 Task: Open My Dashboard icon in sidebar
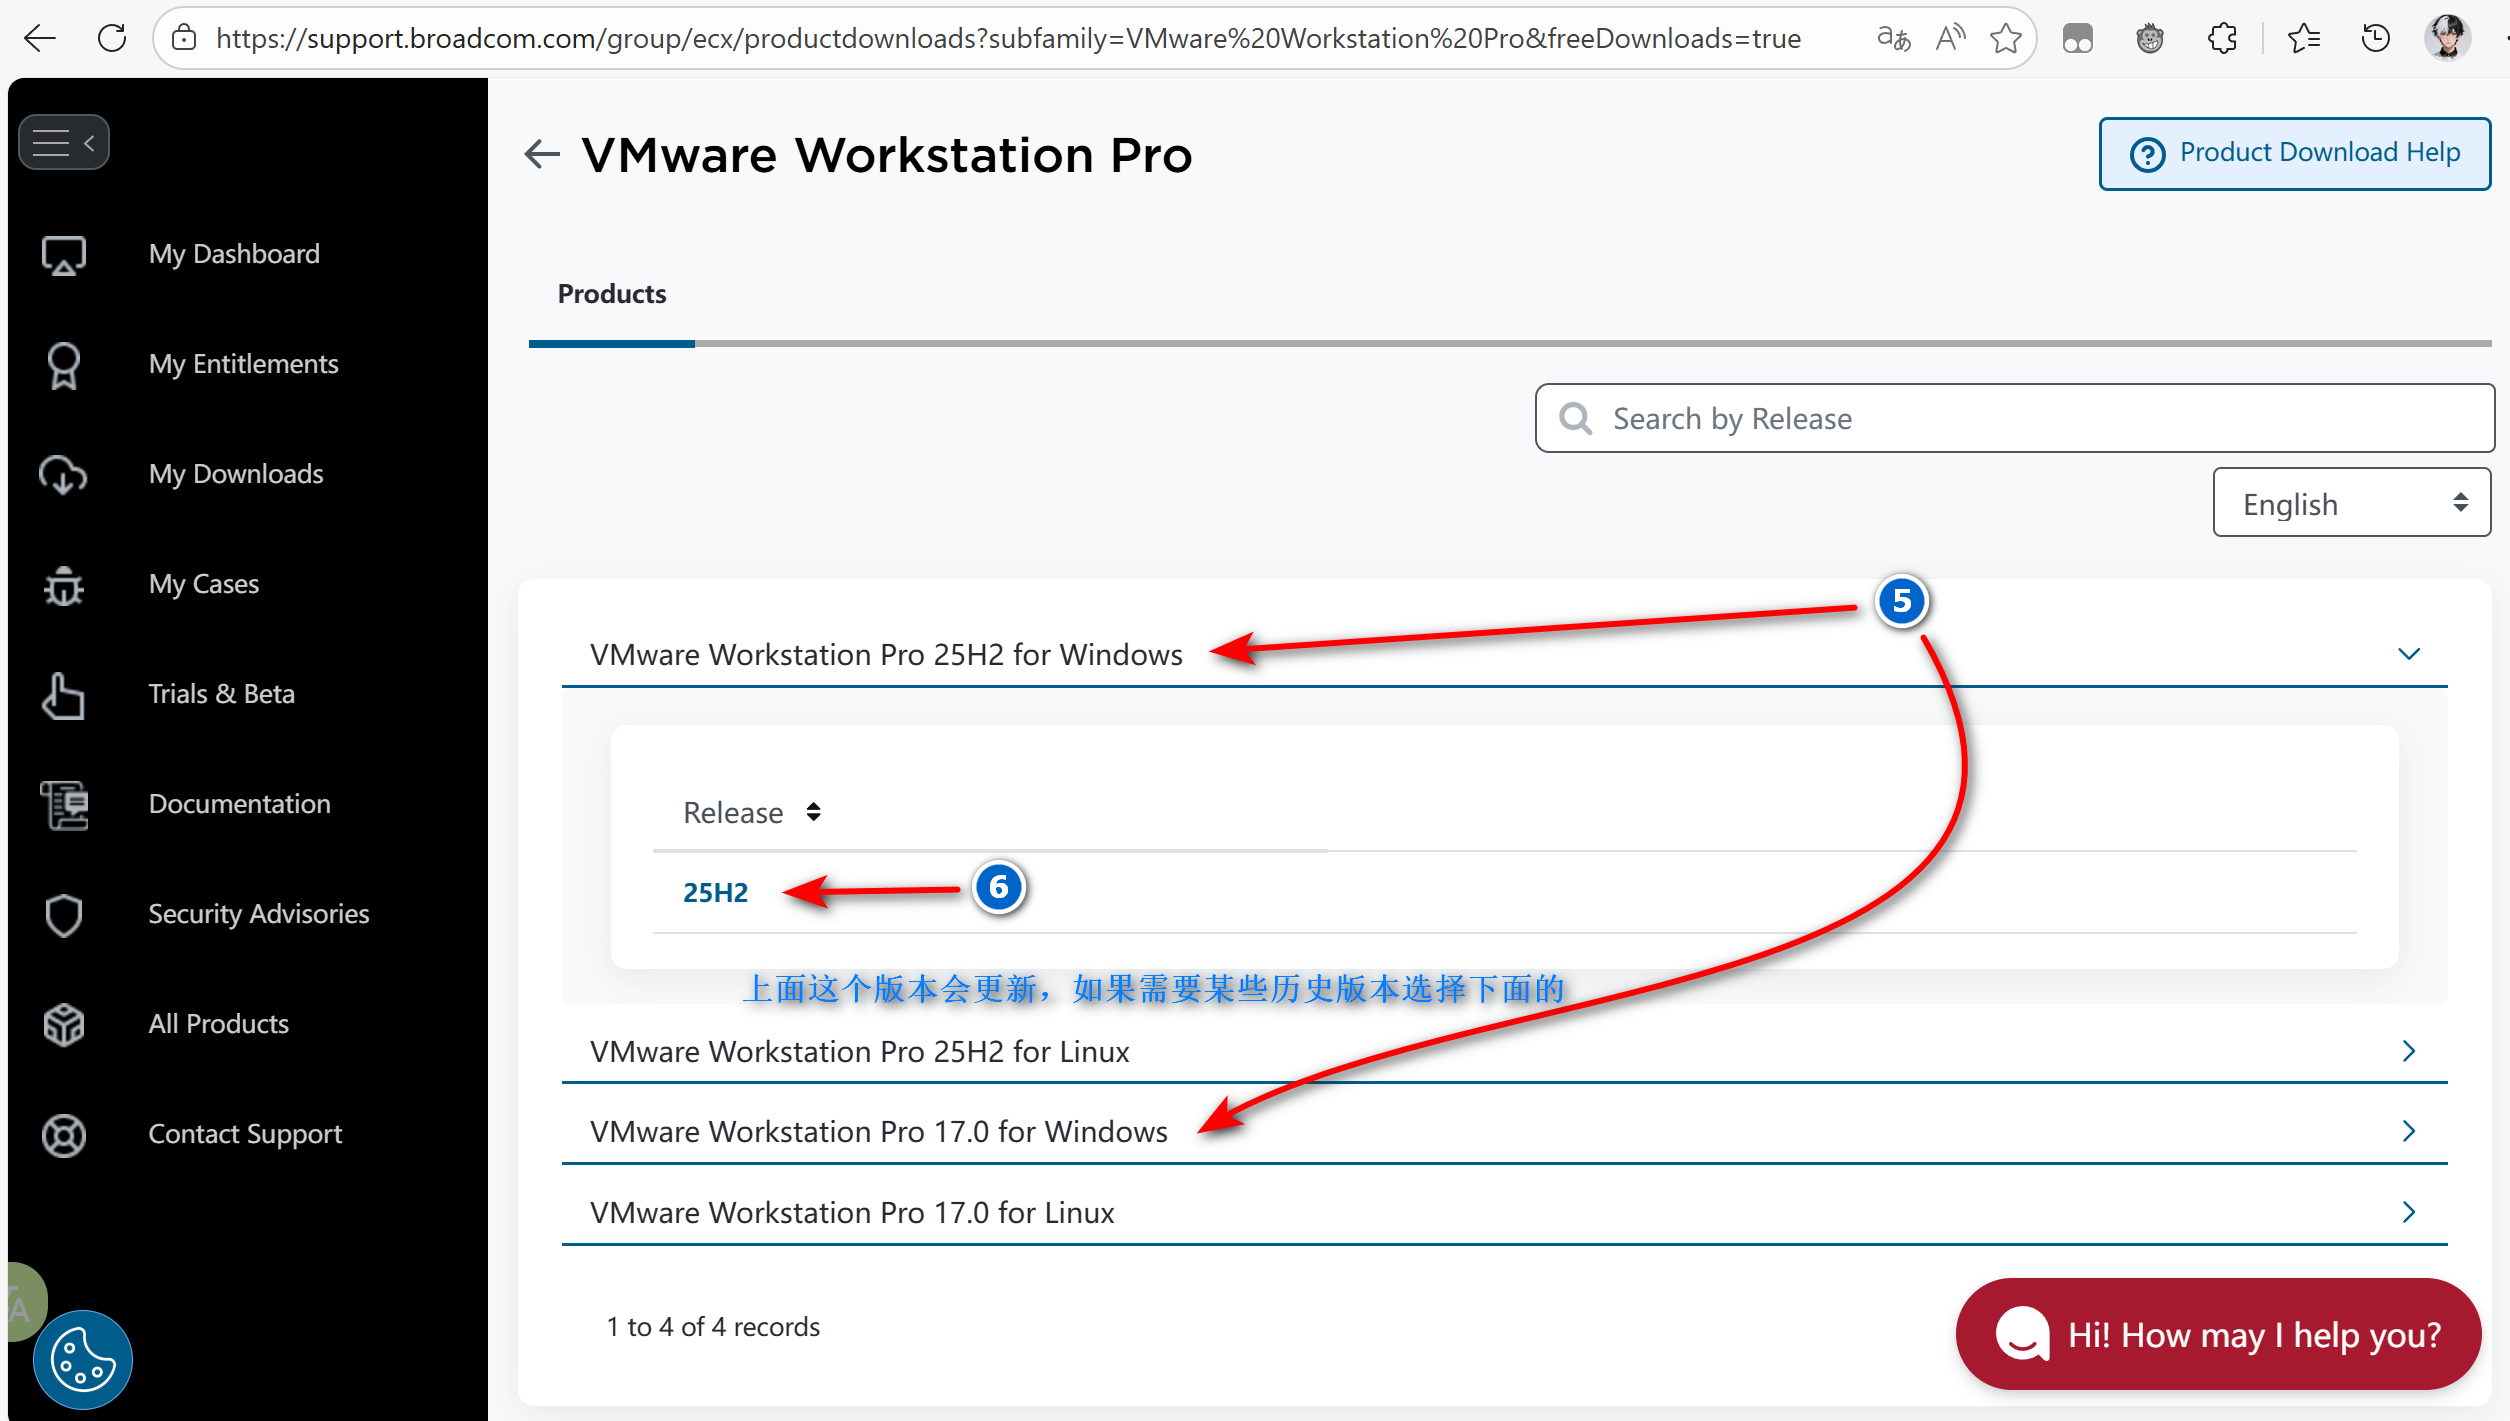coord(63,254)
